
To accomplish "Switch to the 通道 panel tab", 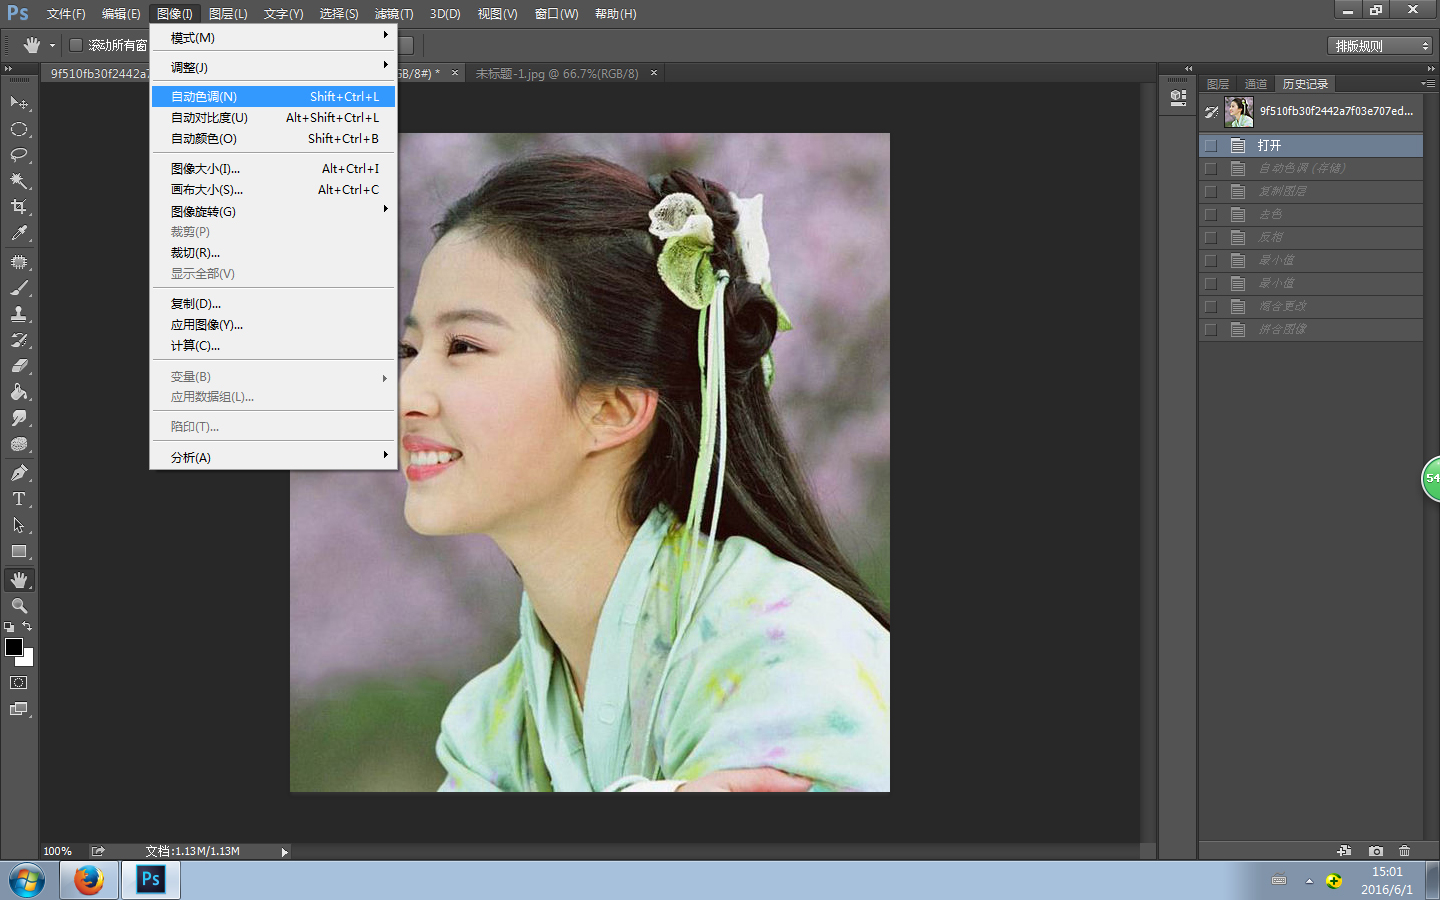I will 1255,84.
